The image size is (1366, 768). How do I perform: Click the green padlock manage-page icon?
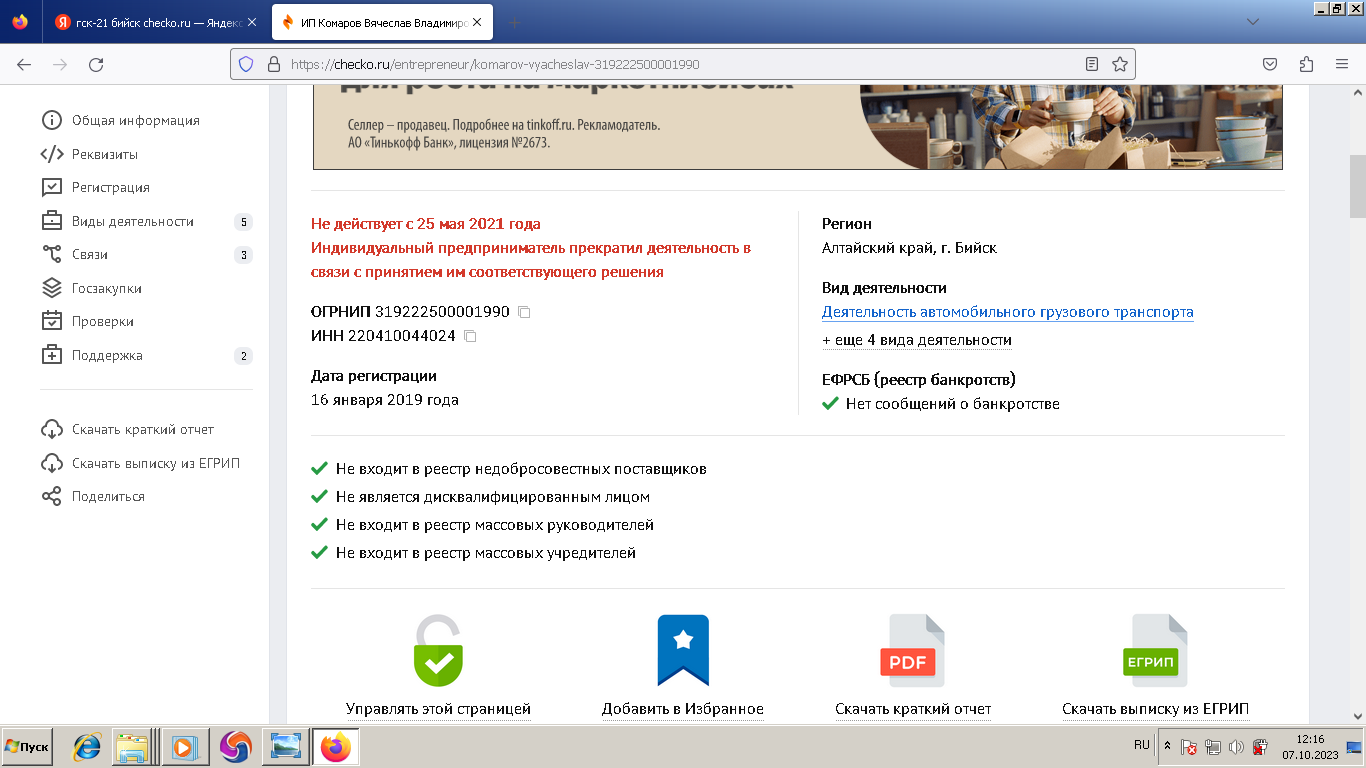pyautogui.click(x=438, y=651)
